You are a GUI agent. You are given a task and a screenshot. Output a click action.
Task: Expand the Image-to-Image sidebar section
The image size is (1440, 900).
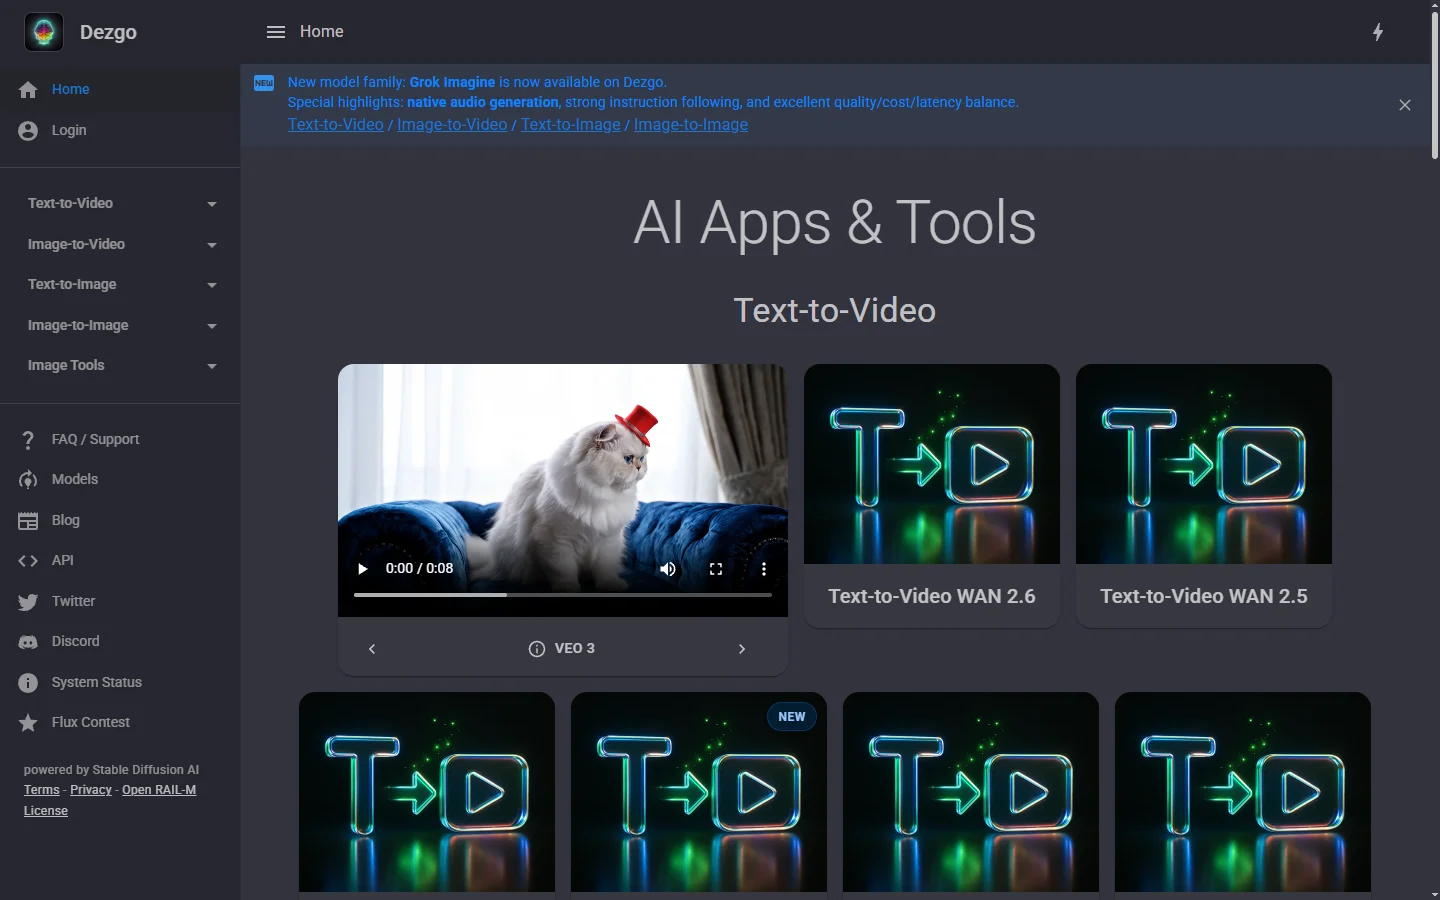click(120, 325)
